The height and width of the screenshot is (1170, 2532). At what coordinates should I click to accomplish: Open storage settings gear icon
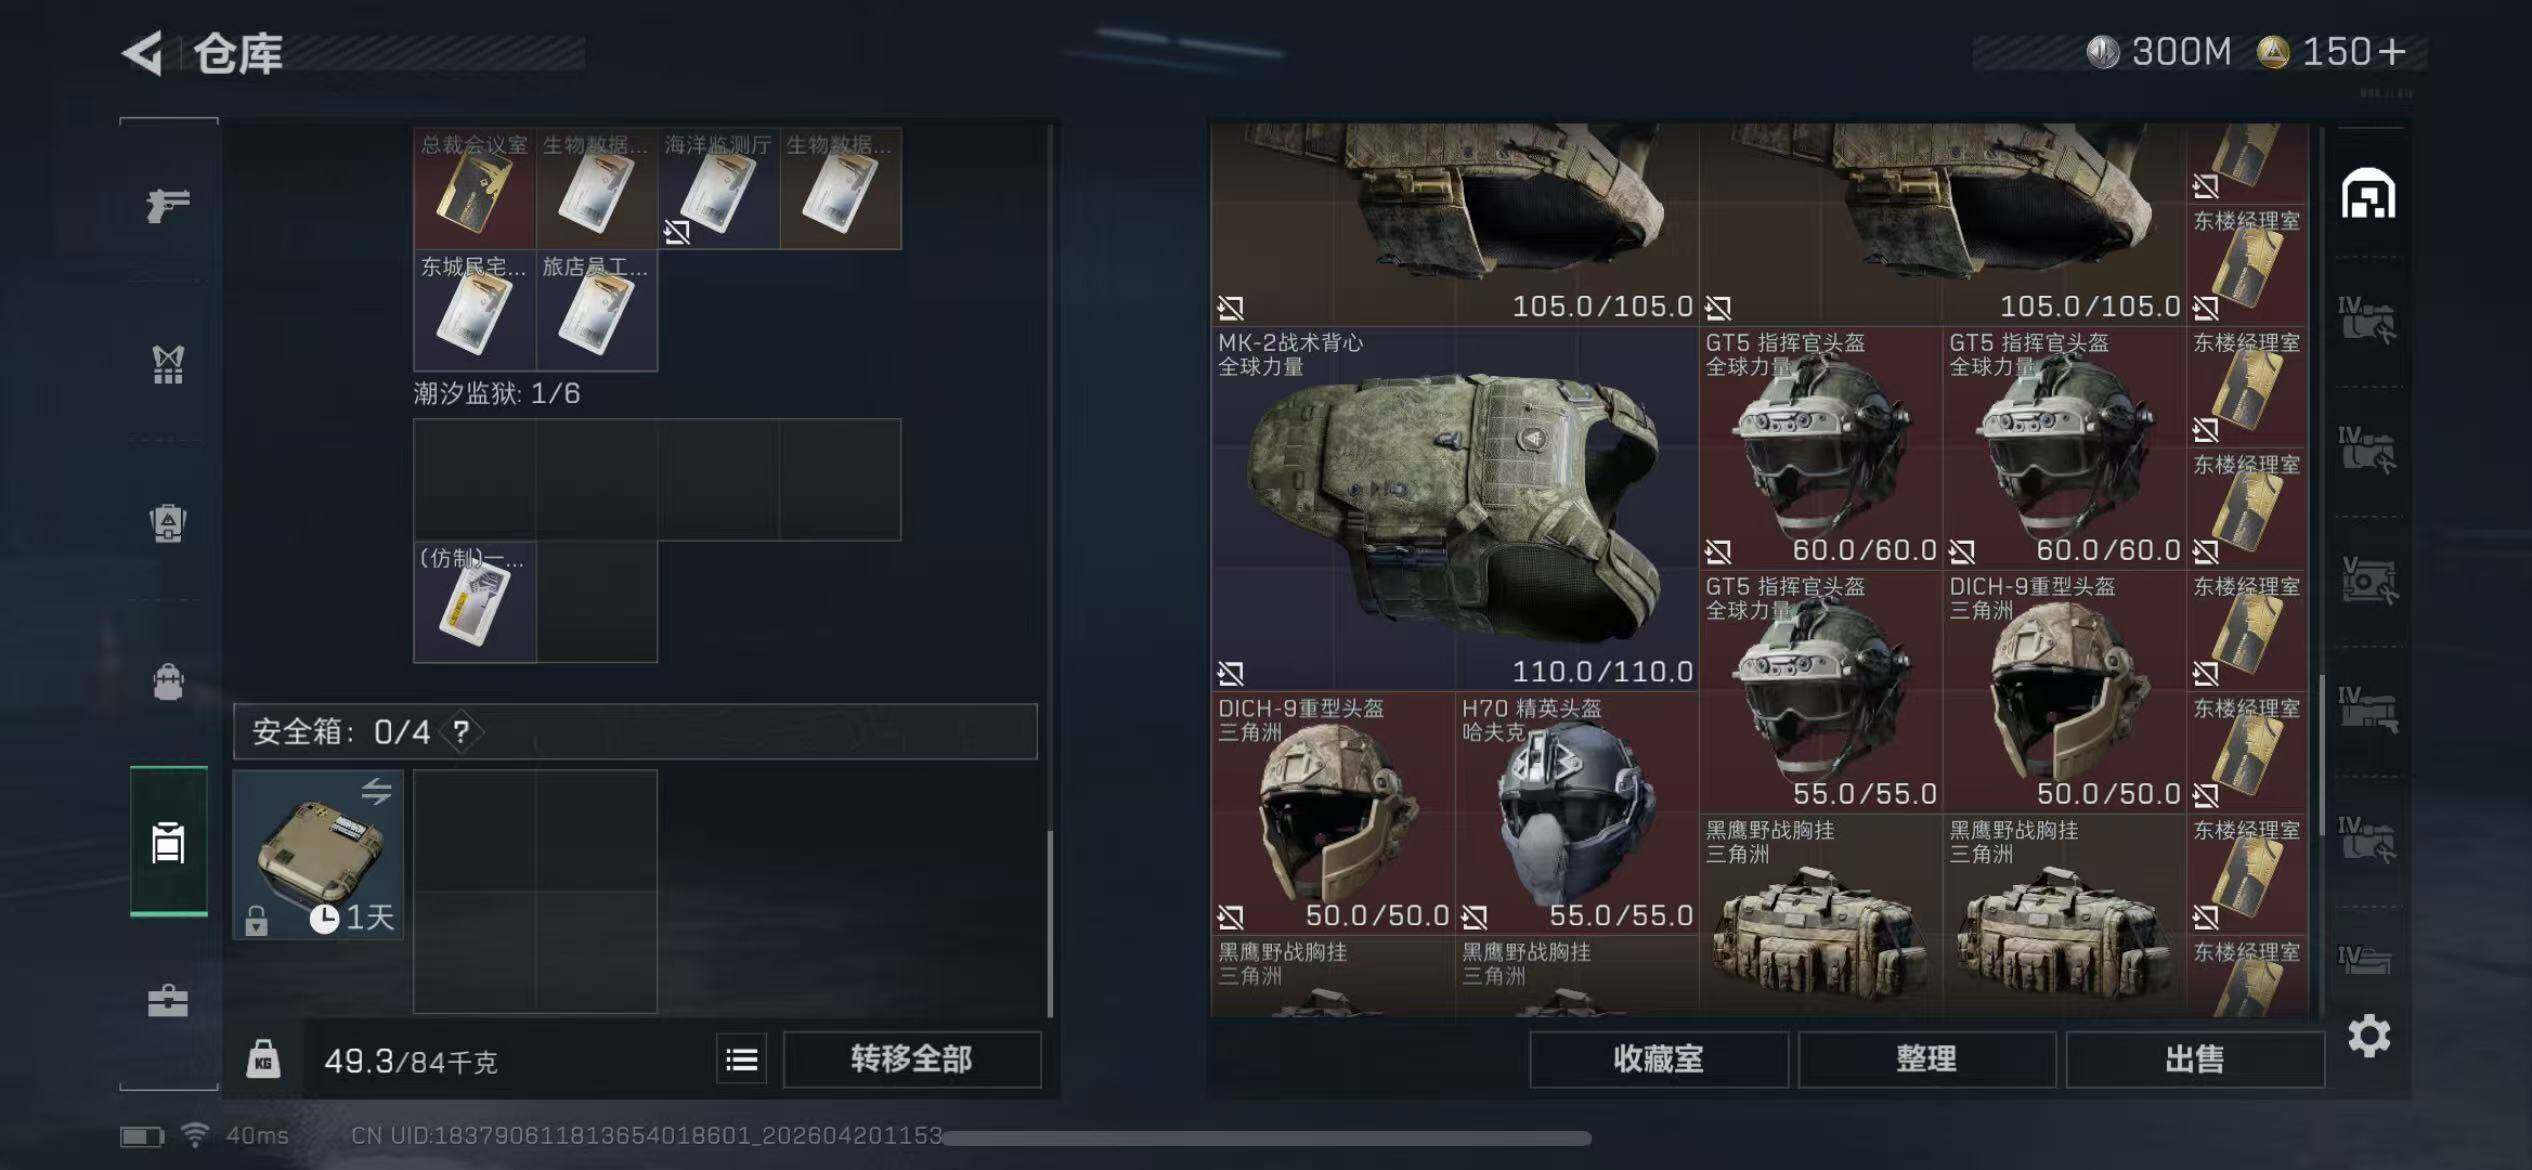coord(2369,1036)
